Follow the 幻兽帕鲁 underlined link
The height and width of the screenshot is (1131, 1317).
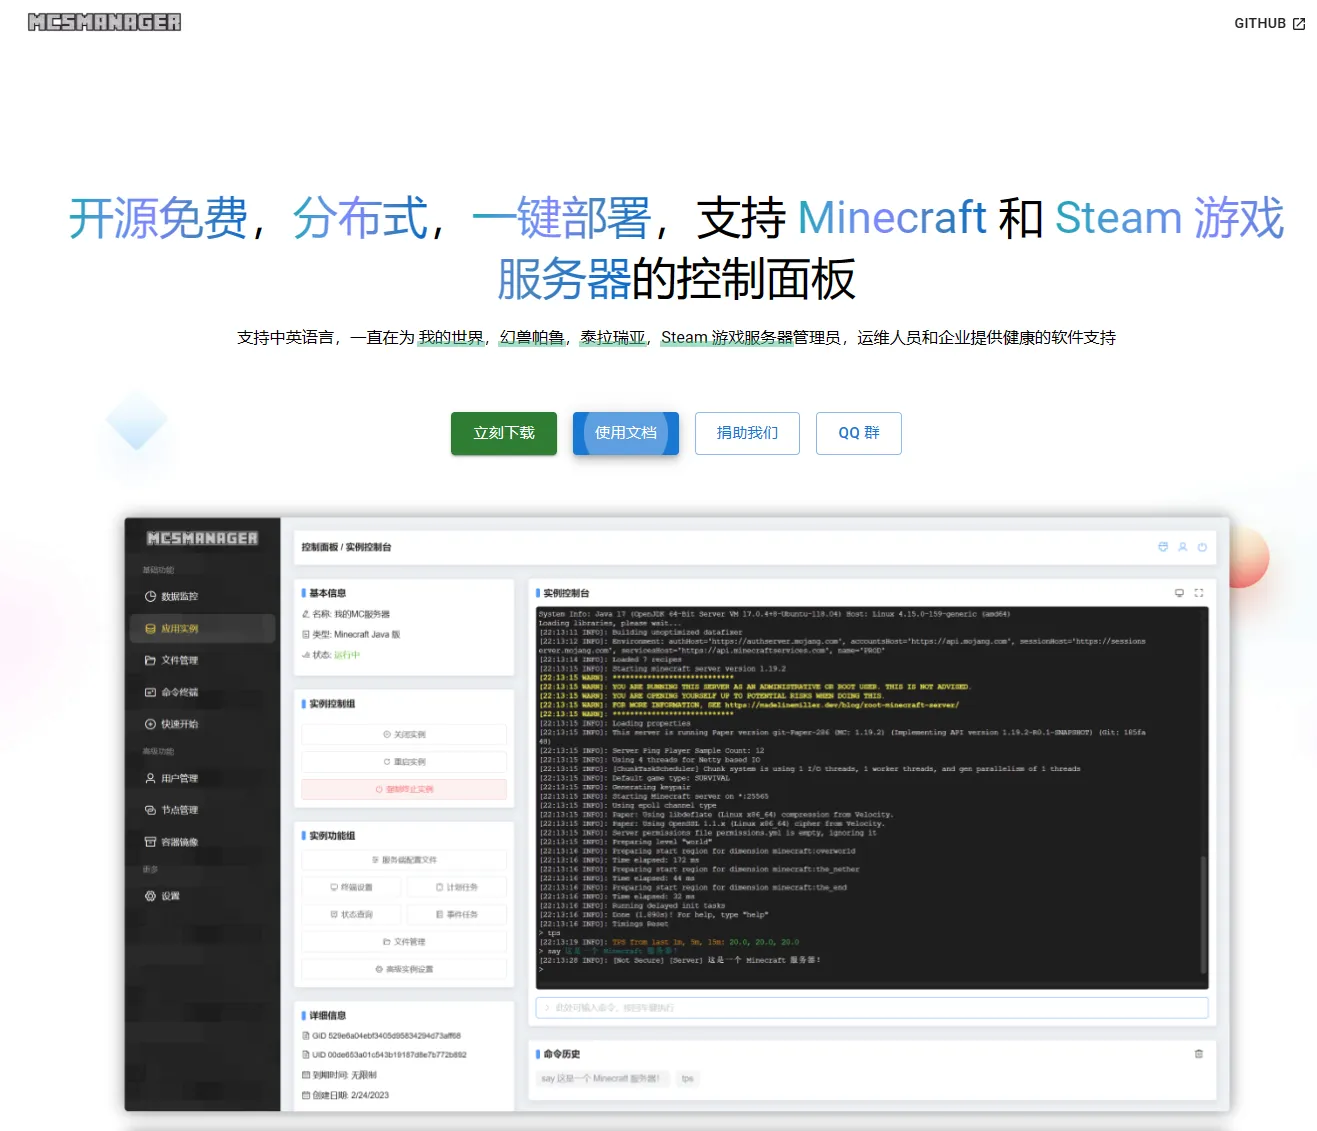click(x=532, y=338)
